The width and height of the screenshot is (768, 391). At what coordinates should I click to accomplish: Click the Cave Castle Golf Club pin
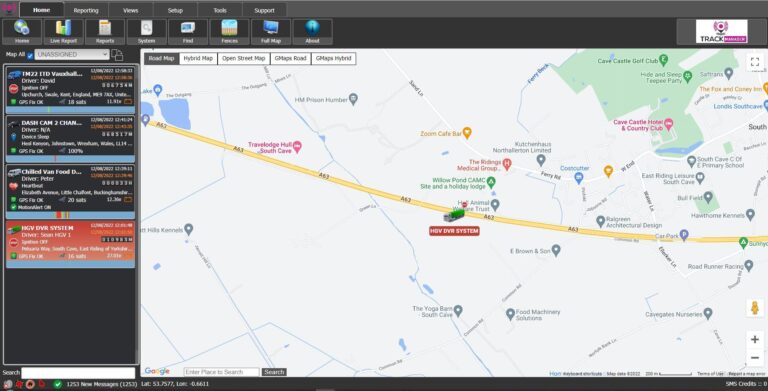tap(663, 60)
